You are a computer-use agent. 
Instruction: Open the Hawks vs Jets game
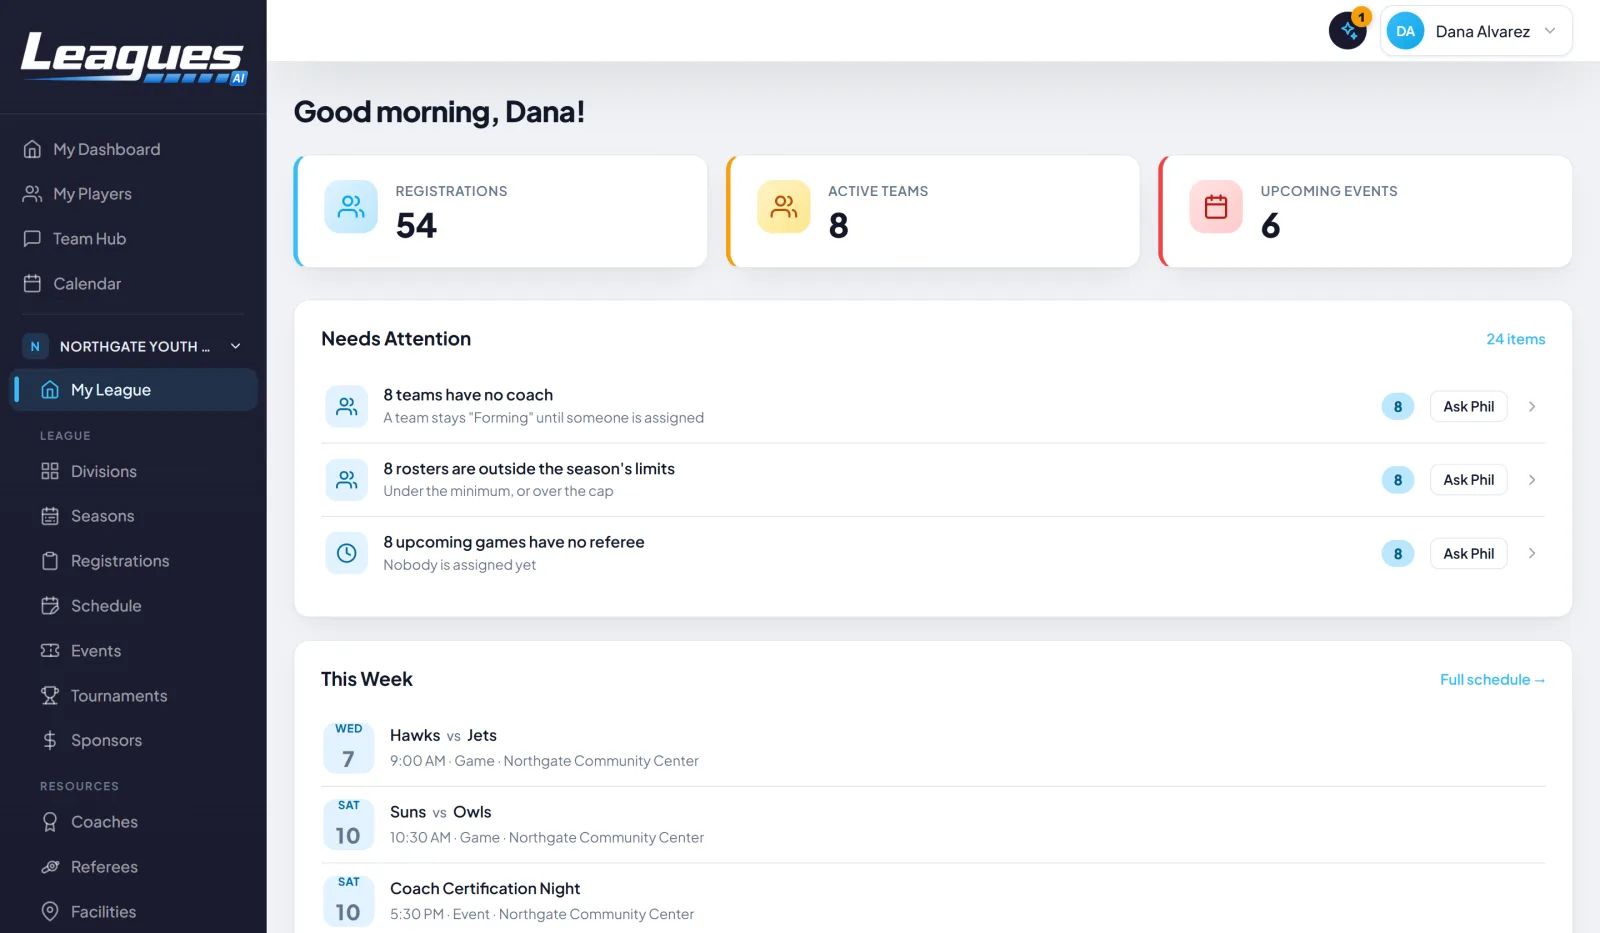(x=933, y=748)
